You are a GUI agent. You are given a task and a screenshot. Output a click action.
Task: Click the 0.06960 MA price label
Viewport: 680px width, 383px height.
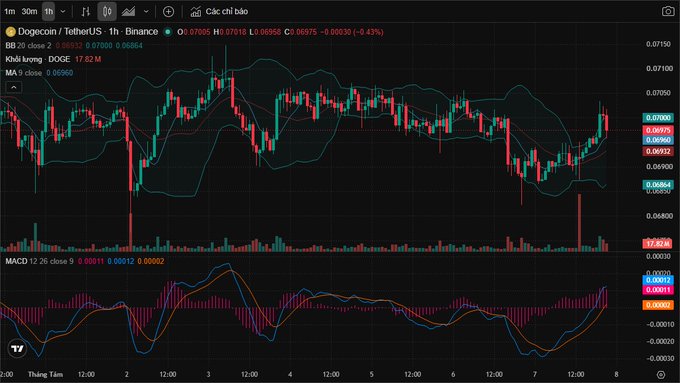pos(658,140)
